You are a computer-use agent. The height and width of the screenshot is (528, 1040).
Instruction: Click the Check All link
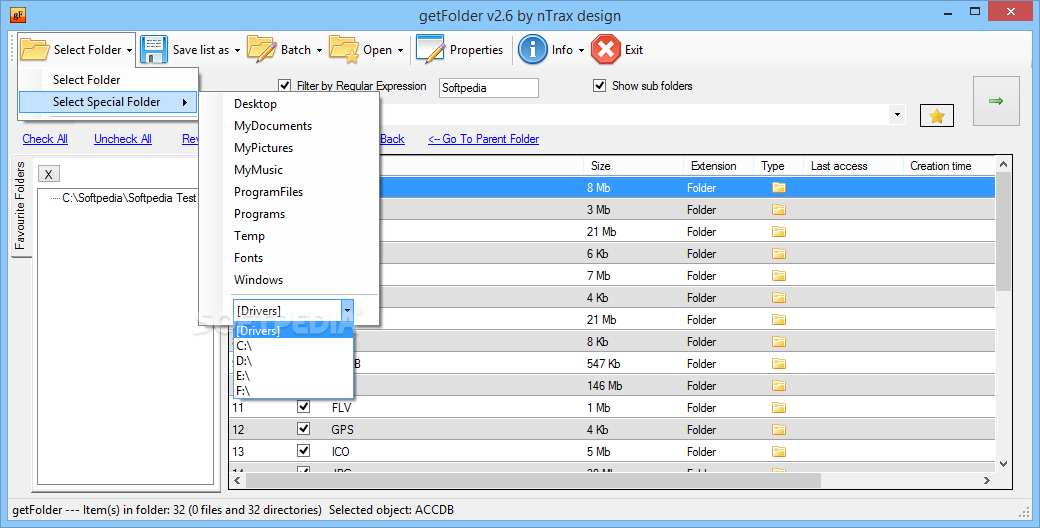point(45,139)
